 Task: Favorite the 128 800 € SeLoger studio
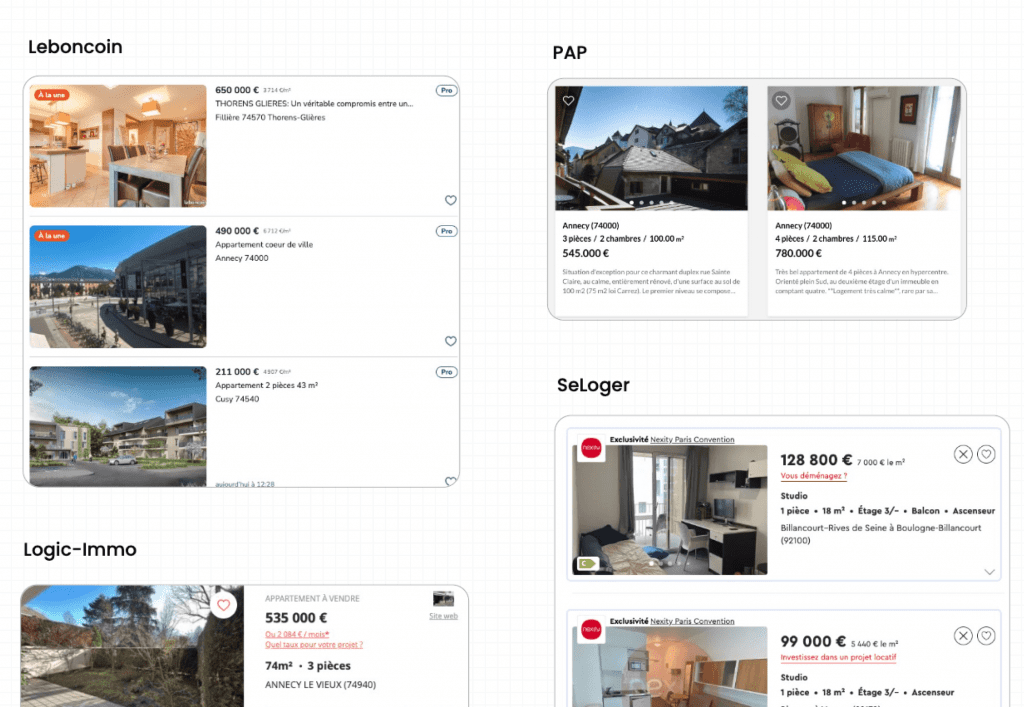pyautogui.click(x=986, y=455)
